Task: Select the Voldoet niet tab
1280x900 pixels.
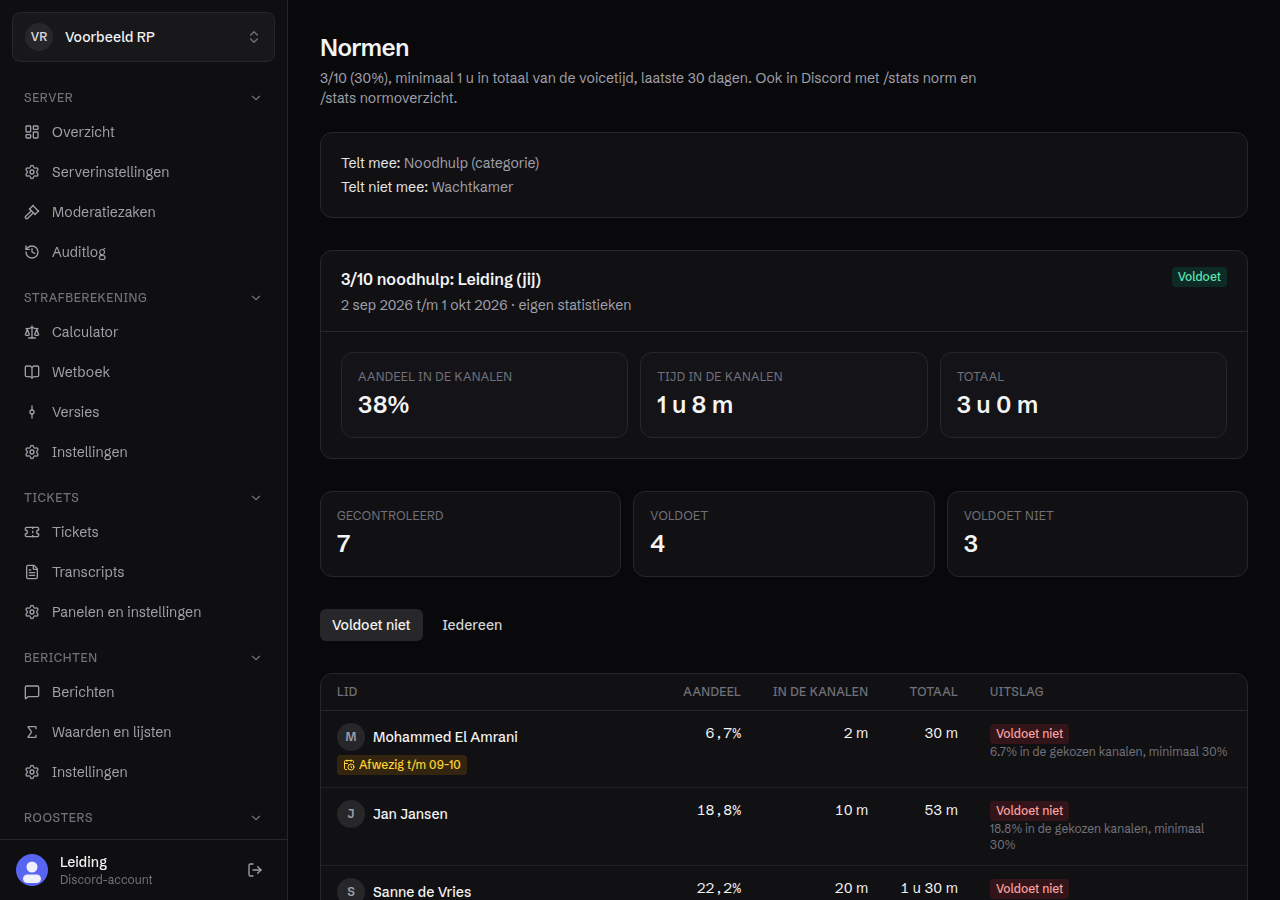Action: point(371,625)
